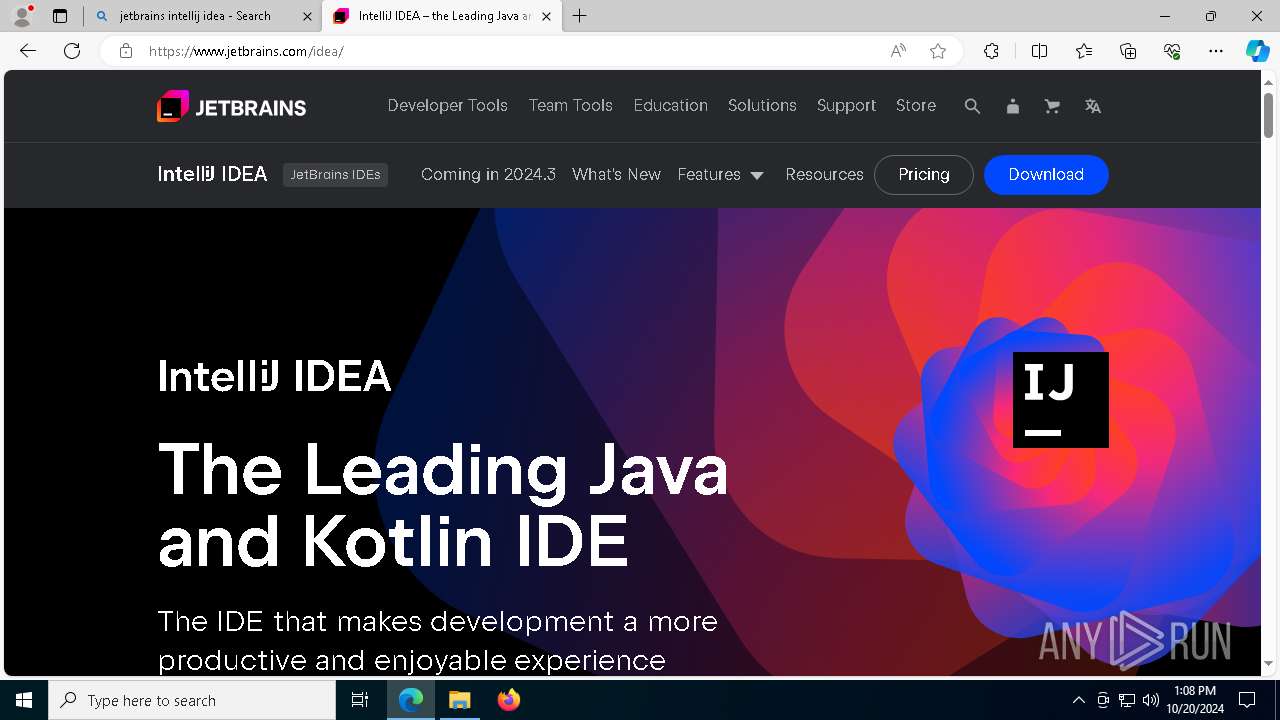Open the network tray icon

(1127, 700)
